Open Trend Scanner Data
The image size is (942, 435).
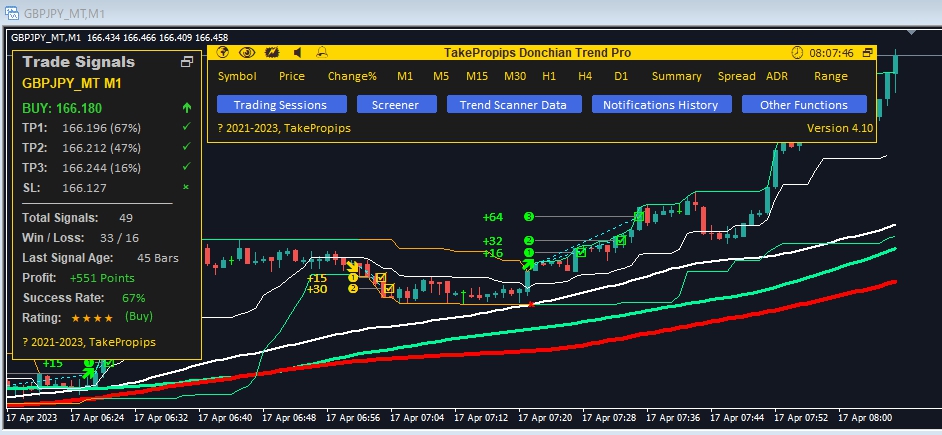(x=514, y=105)
